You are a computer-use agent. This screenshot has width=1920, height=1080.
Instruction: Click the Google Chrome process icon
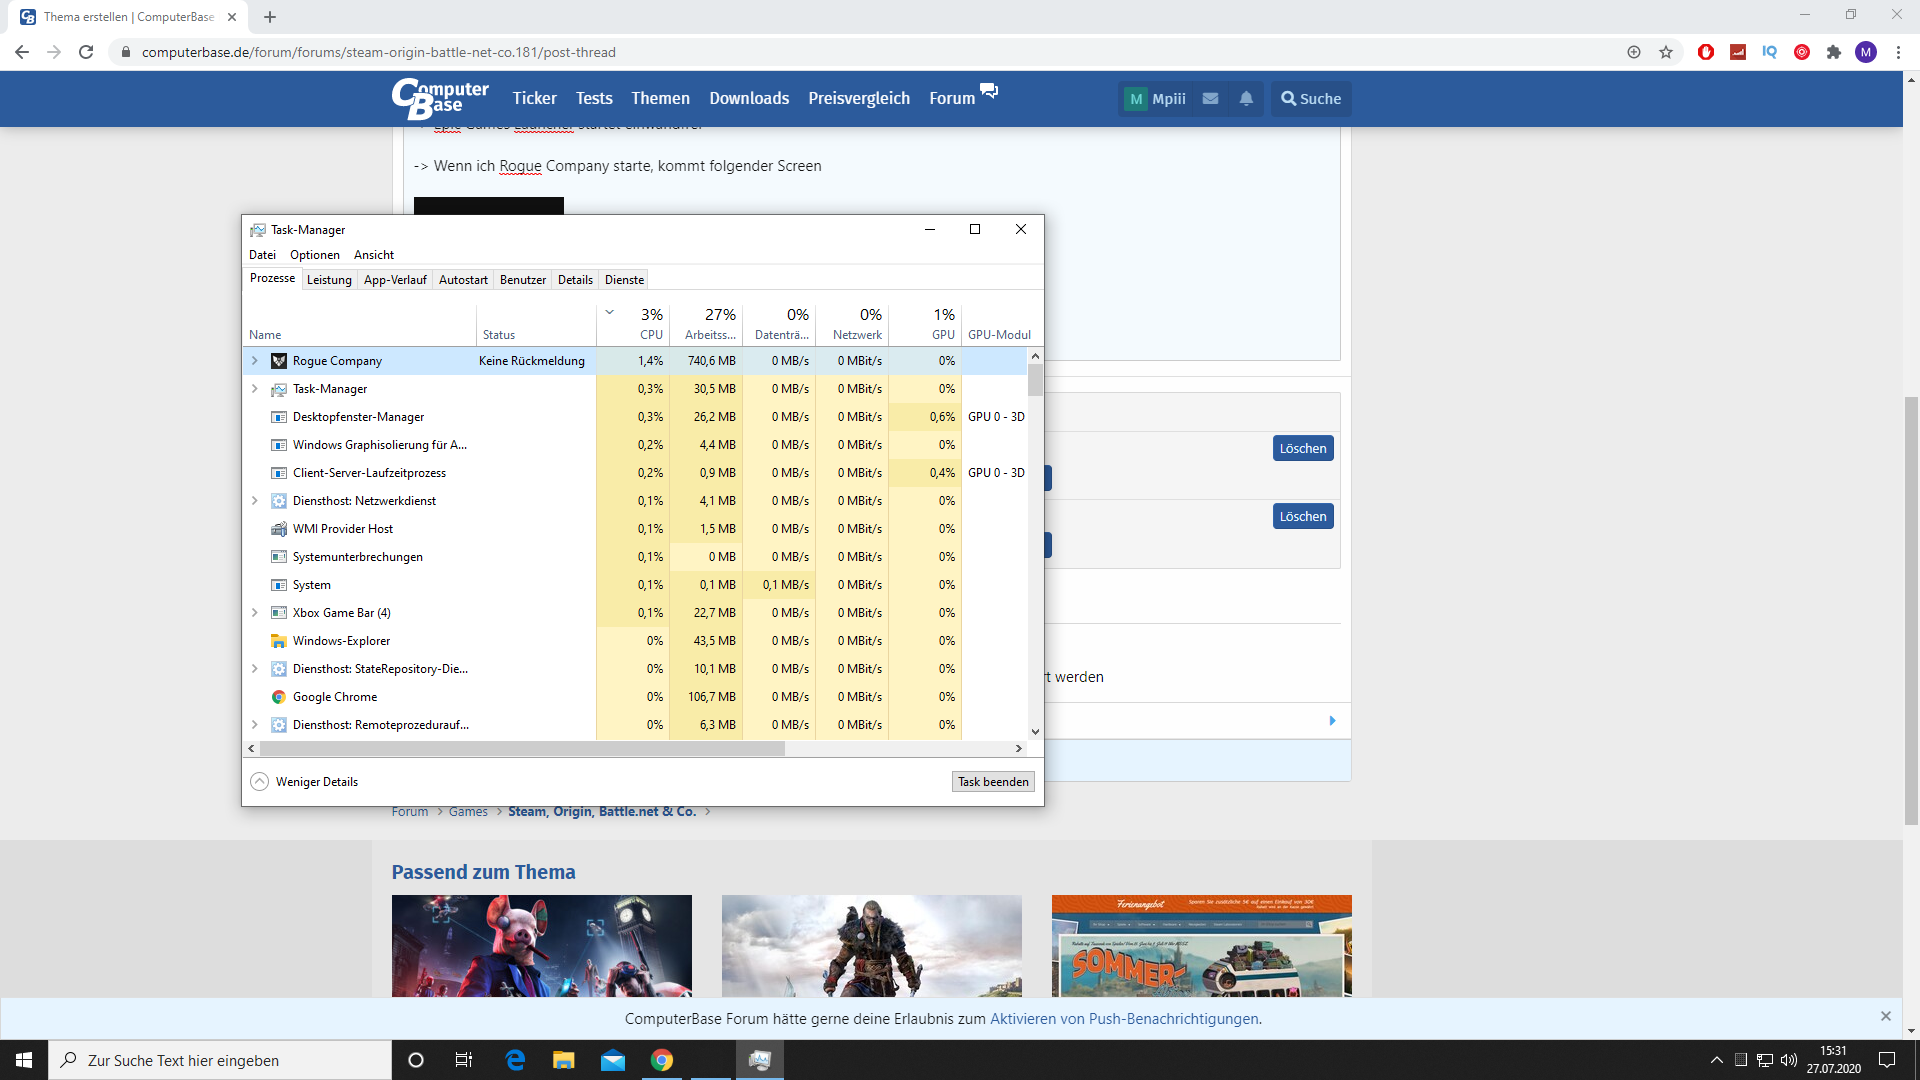pyautogui.click(x=279, y=697)
